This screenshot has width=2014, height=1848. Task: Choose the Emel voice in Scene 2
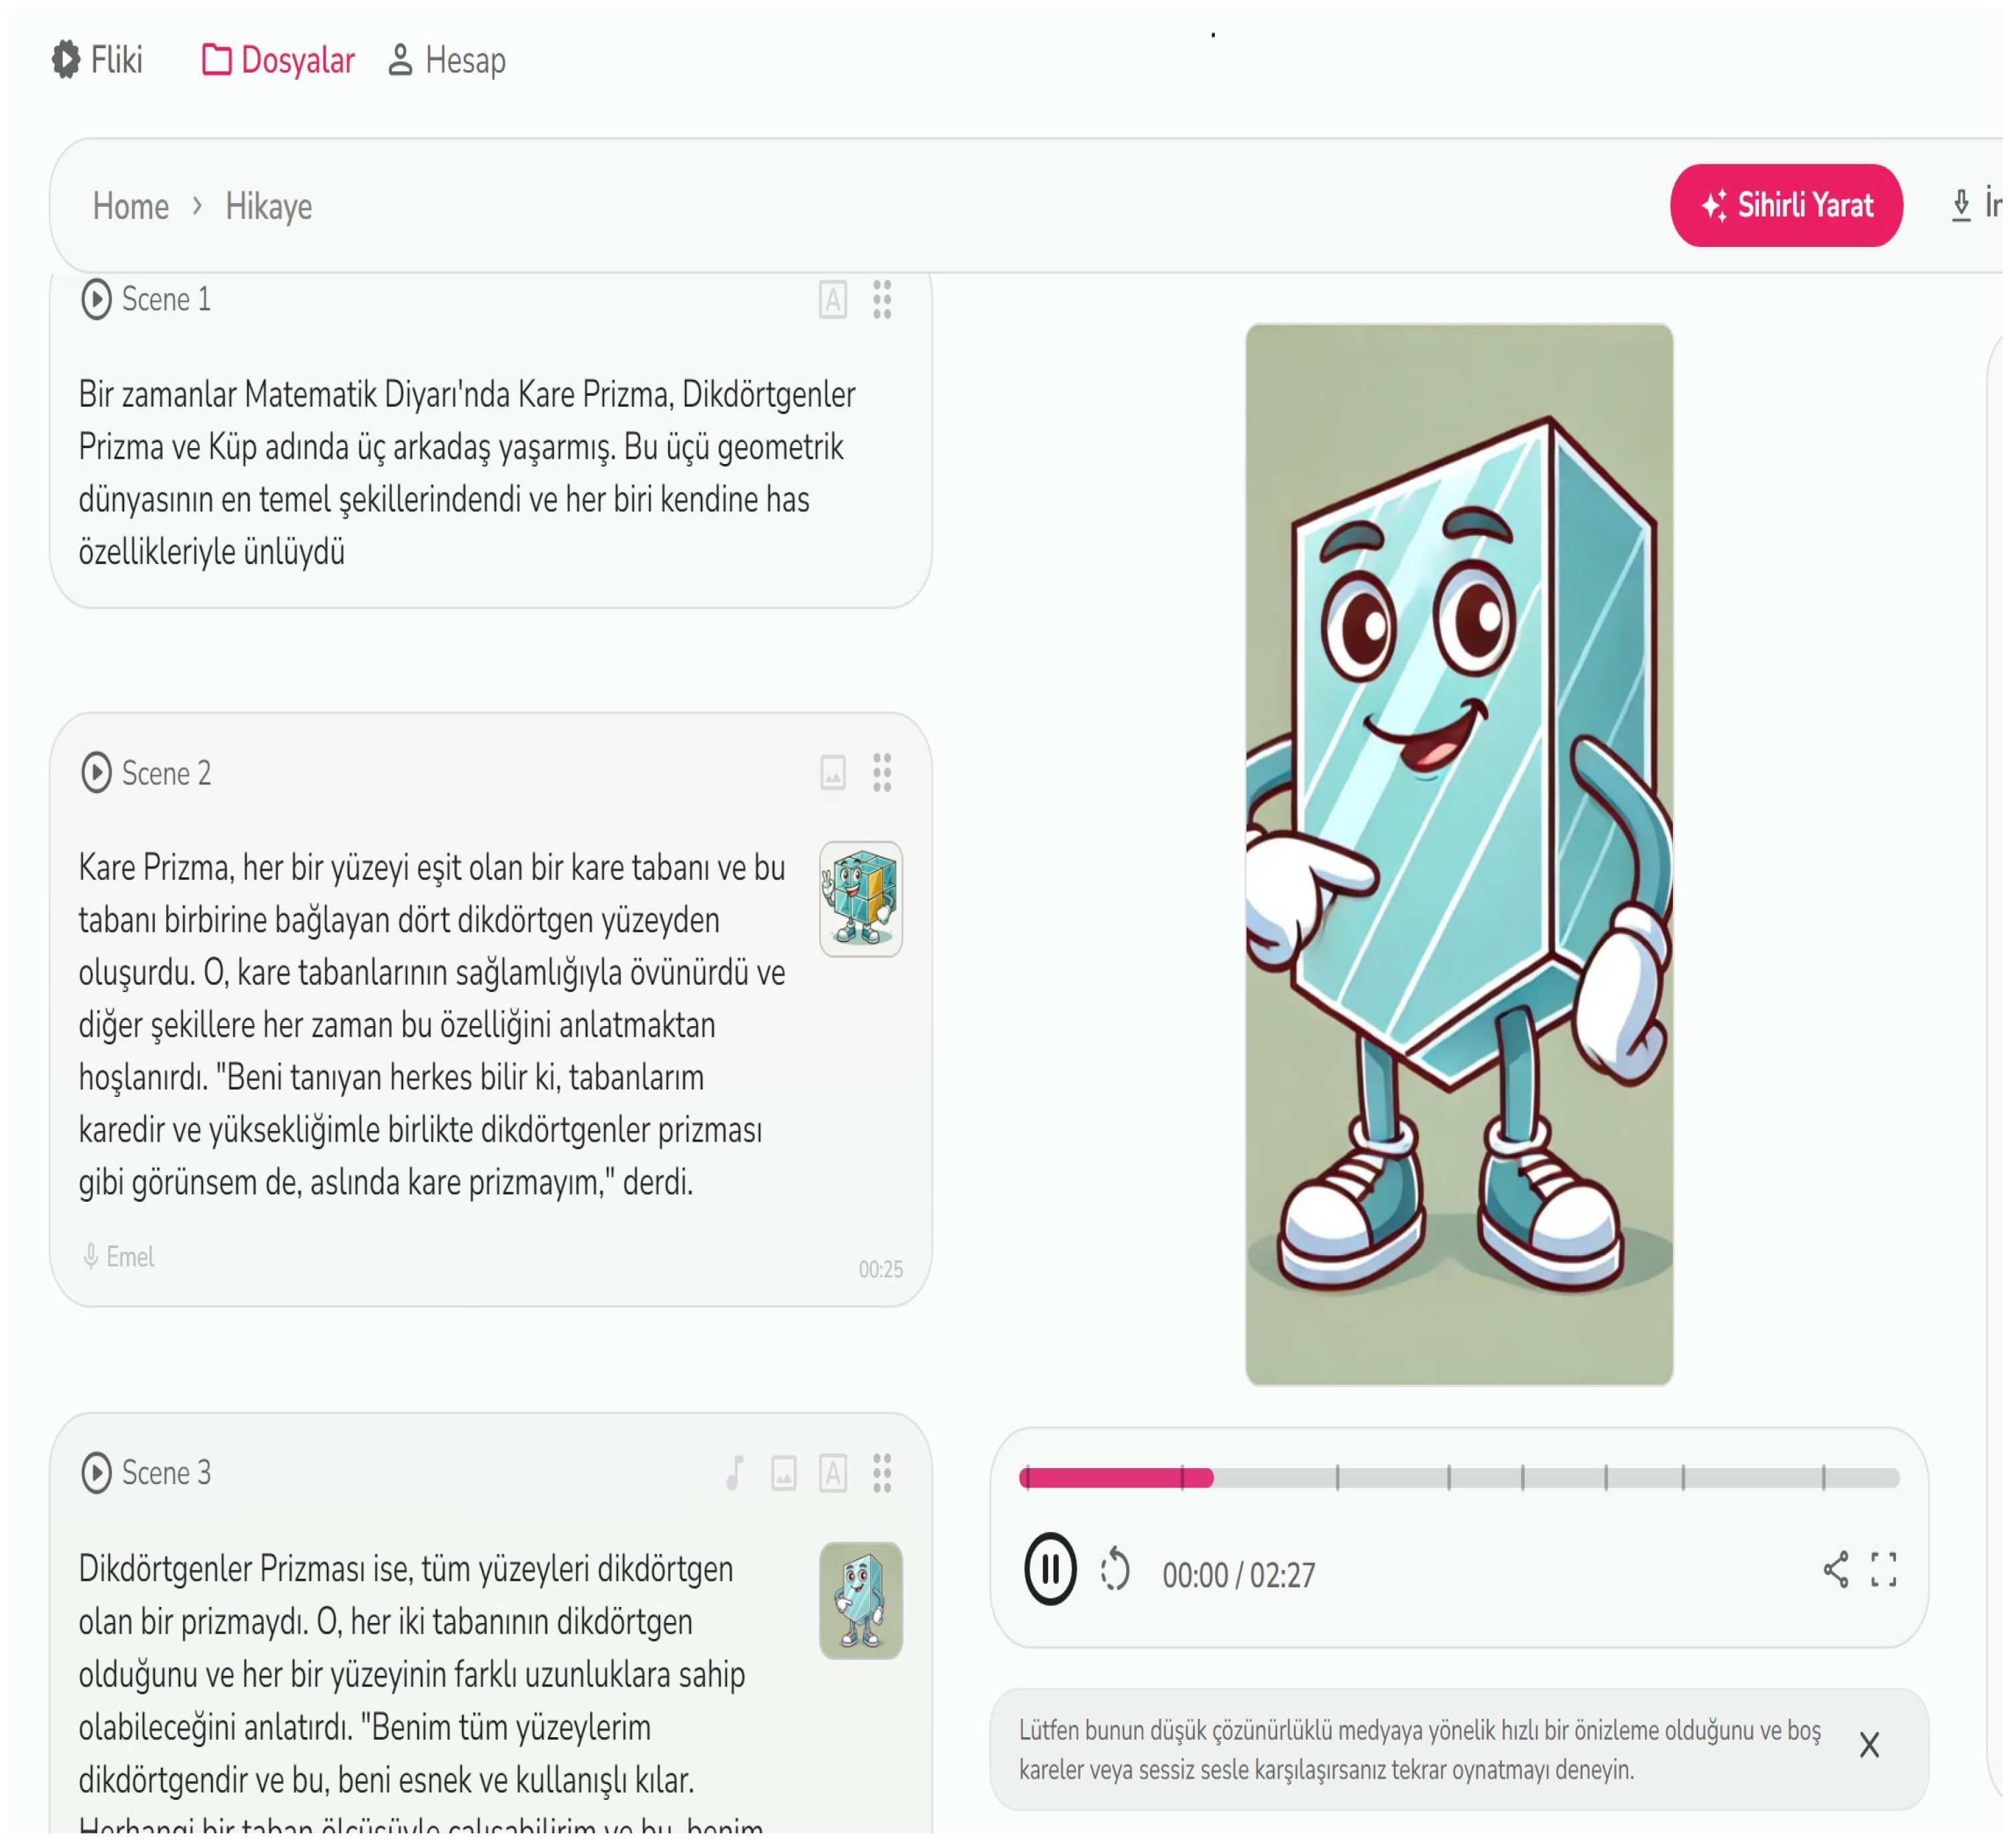pyautogui.click(x=120, y=1257)
